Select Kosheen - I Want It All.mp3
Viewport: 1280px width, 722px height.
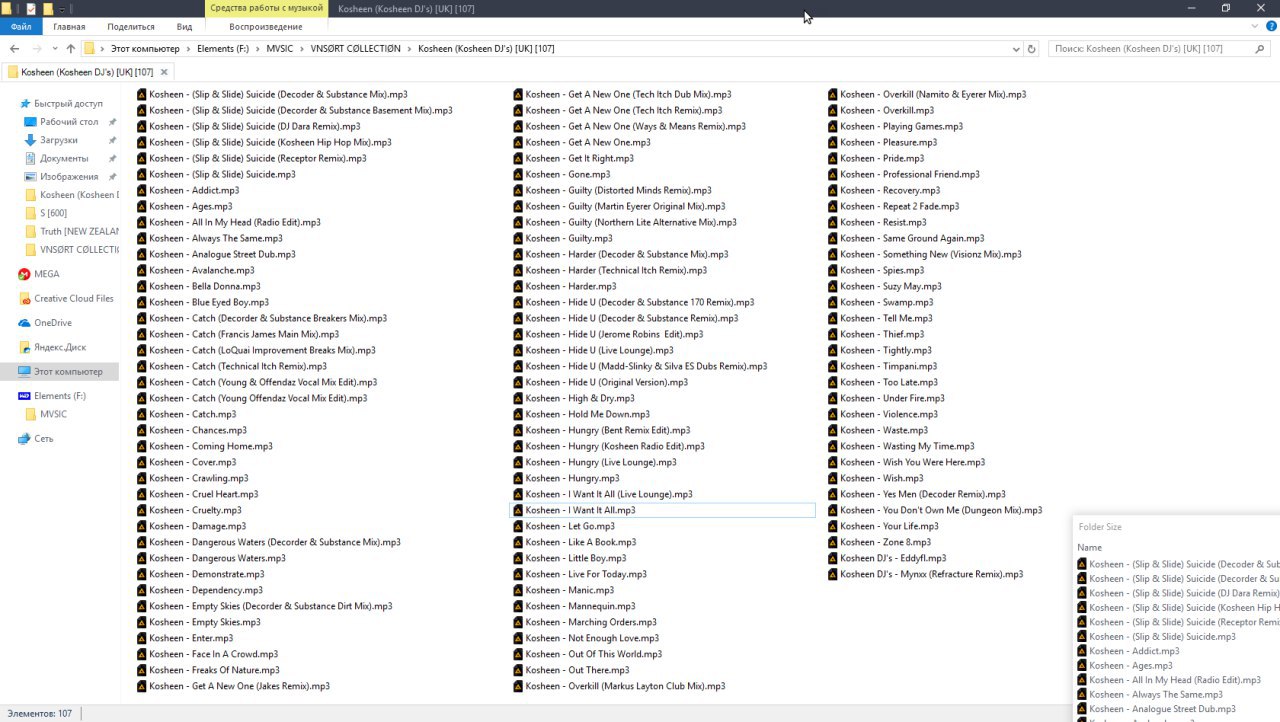pos(662,510)
